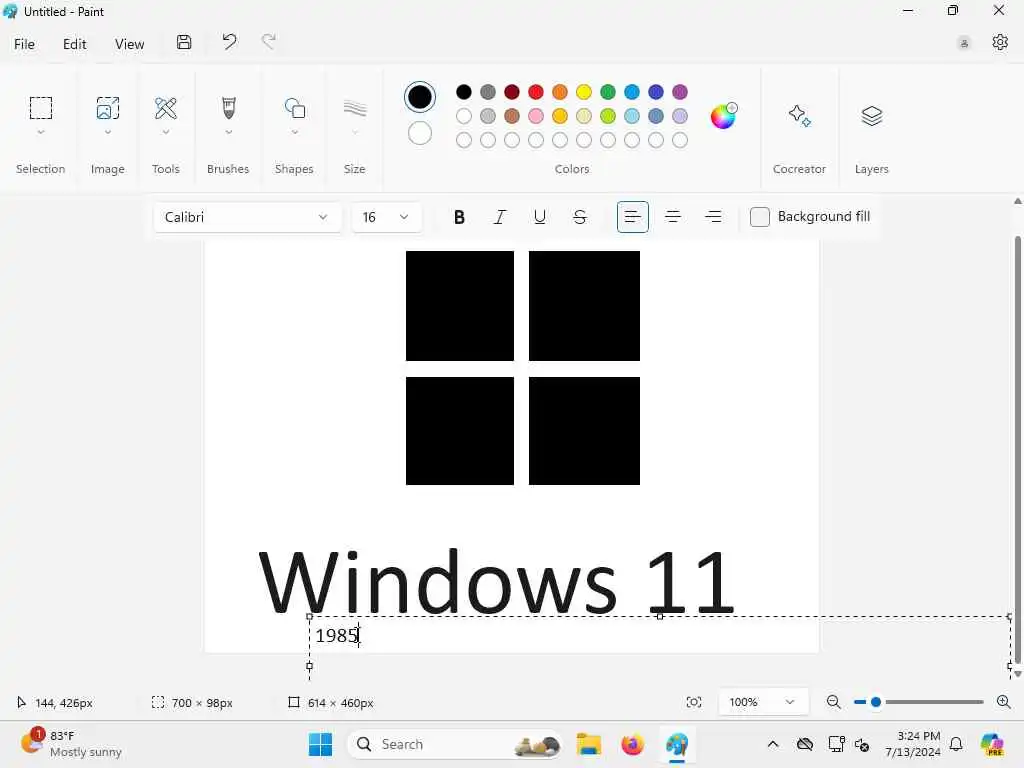Select the Color 2 white circle
Image resolution: width=1024 pixels, height=768 pixels.
[420, 133]
